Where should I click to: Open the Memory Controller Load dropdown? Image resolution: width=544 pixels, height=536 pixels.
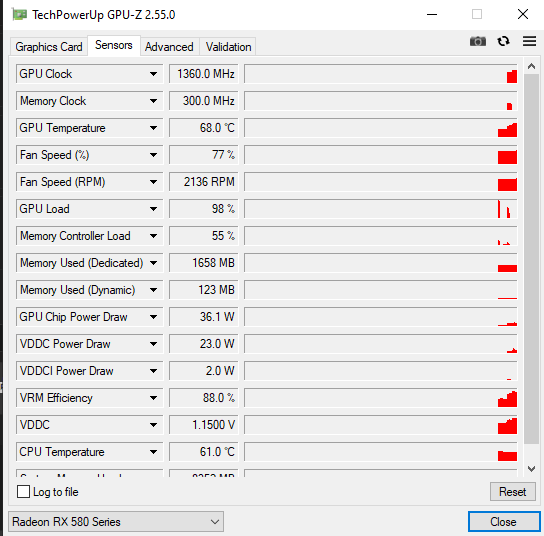point(89,236)
